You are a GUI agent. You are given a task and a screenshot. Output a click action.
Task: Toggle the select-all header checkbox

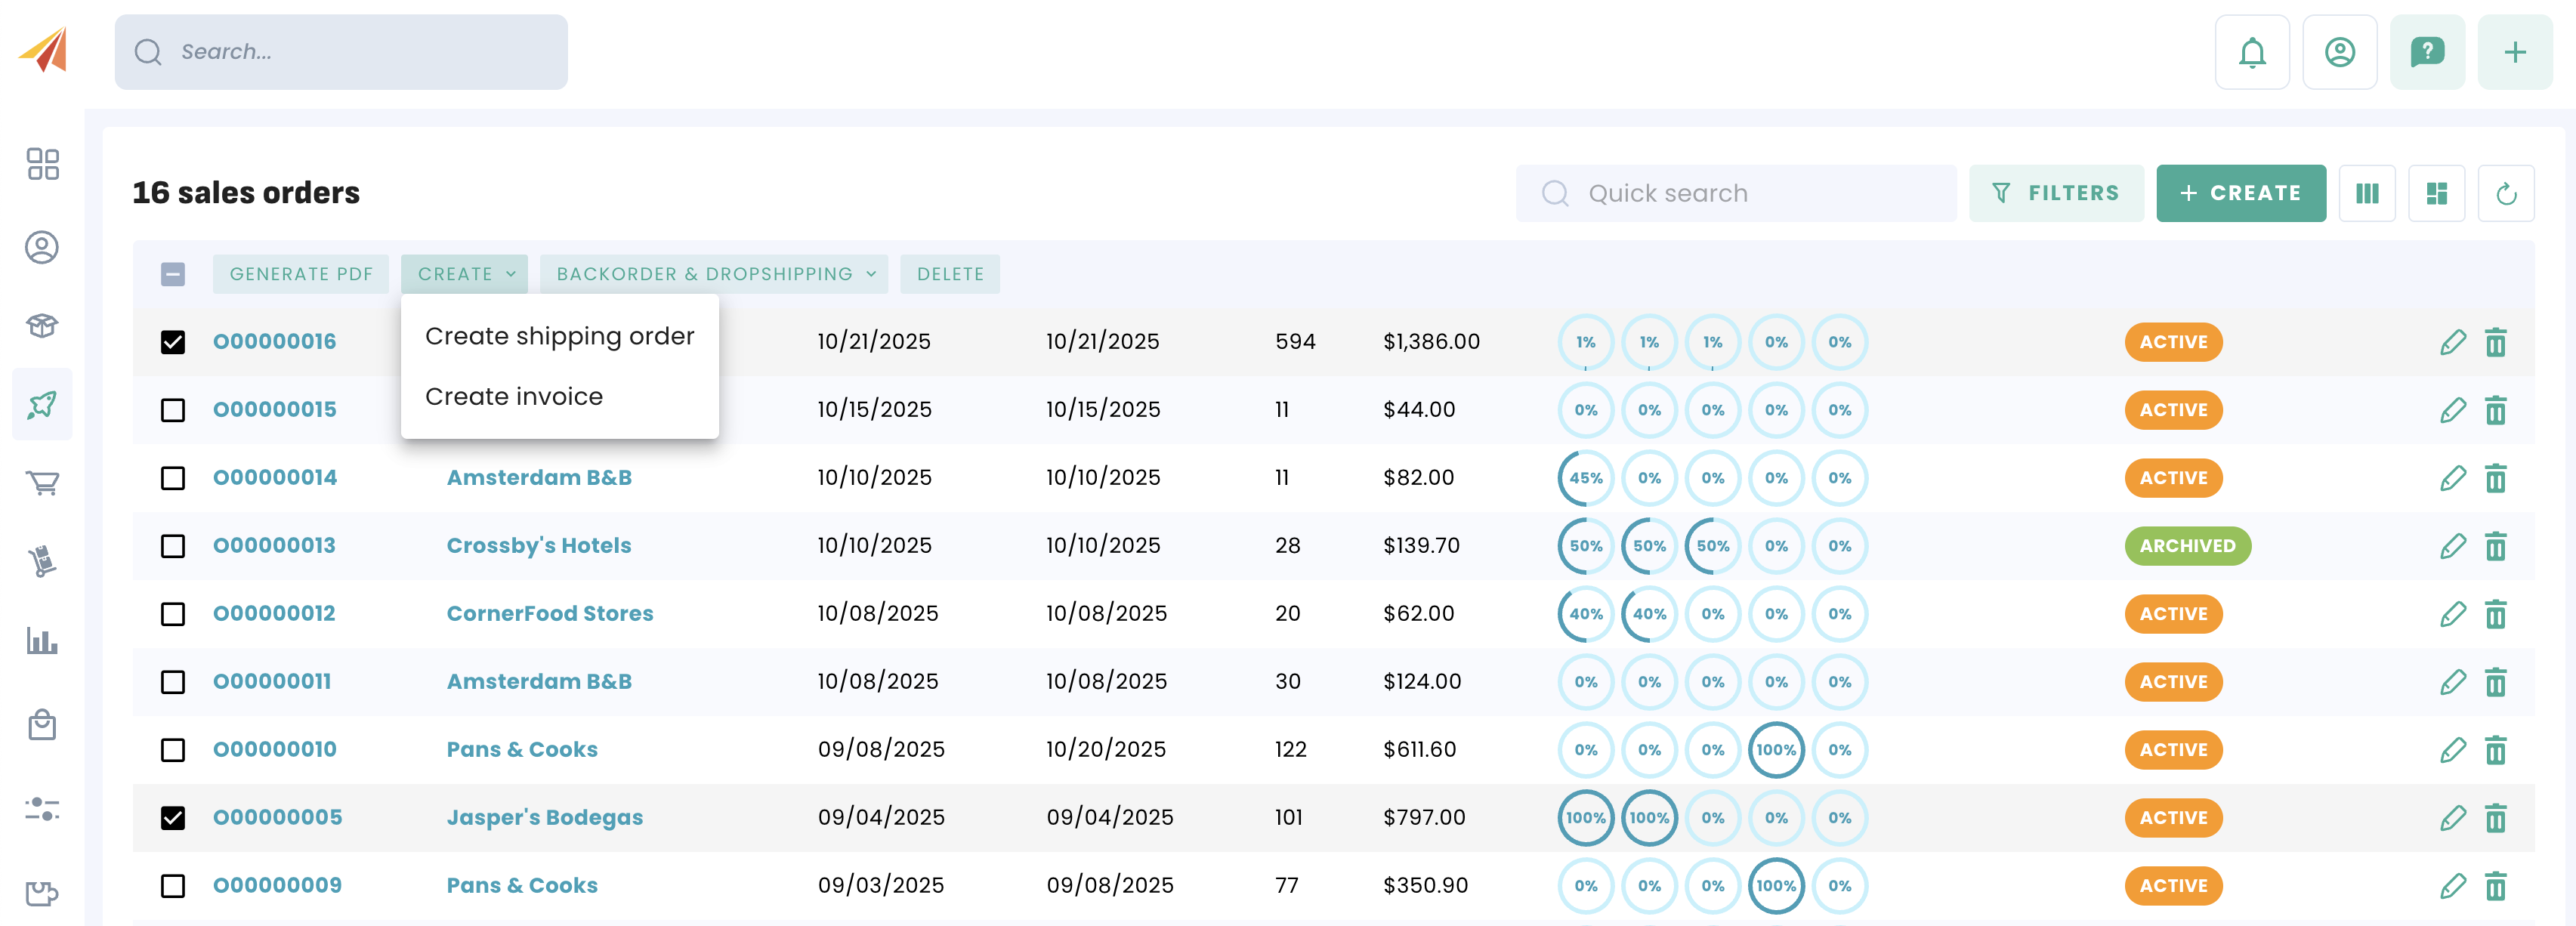coord(173,274)
